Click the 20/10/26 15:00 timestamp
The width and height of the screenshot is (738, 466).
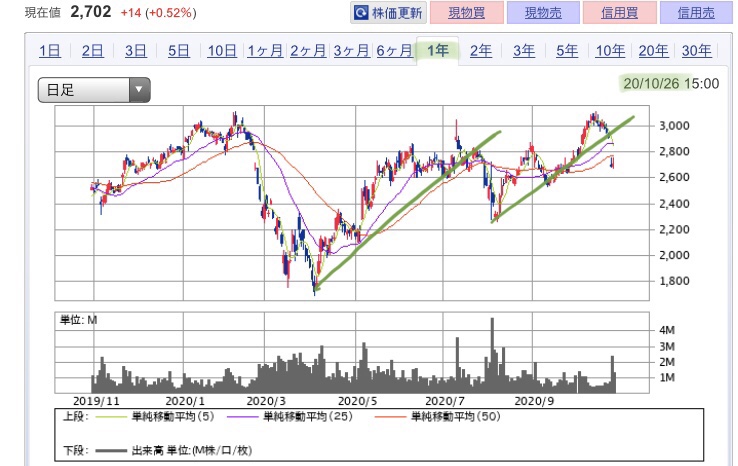[671, 84]
